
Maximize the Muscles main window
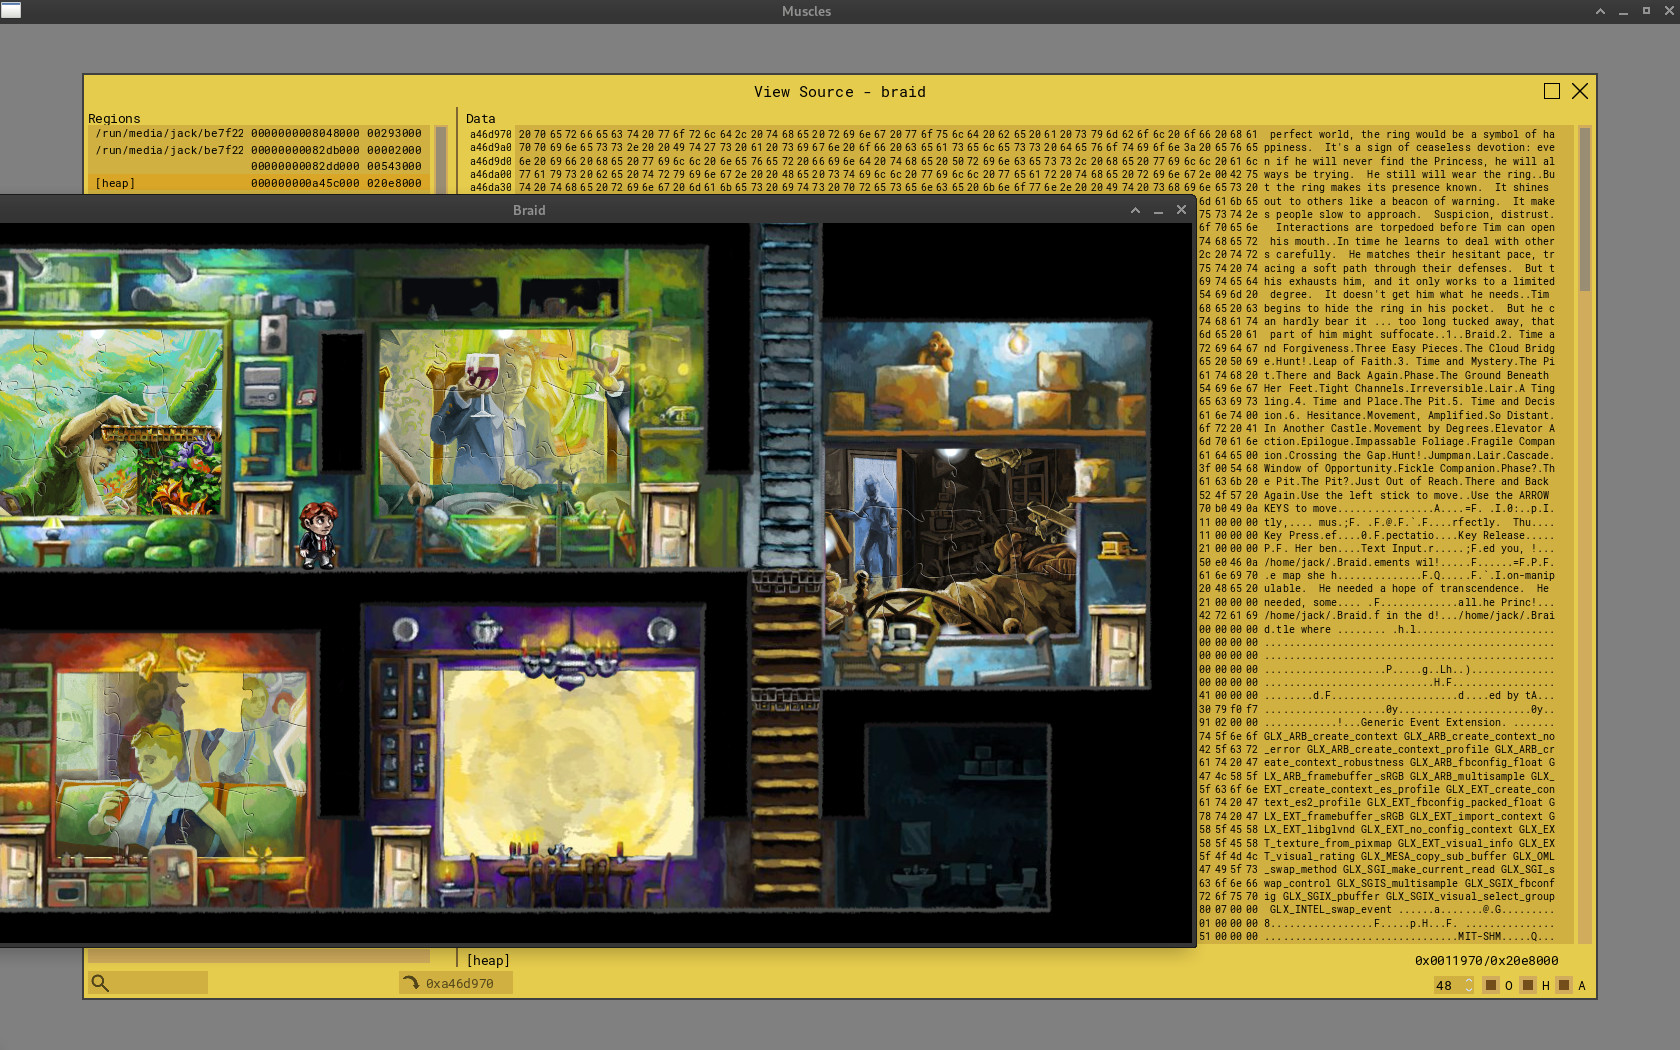[x=1646, y=11]
